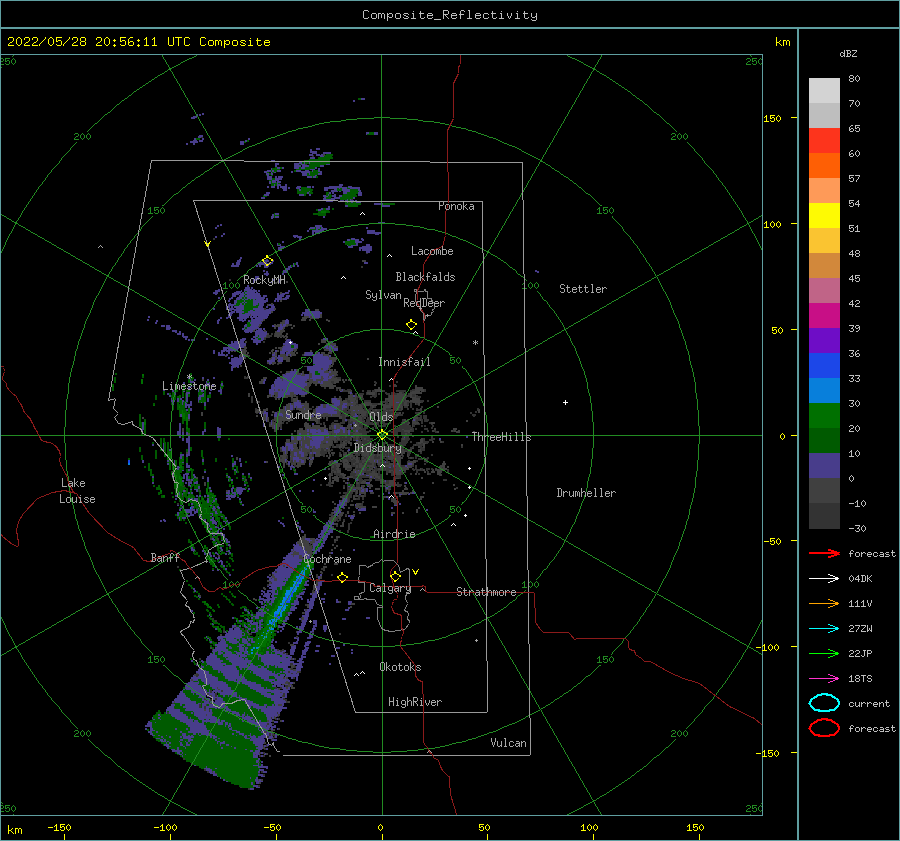Click the current legend text

pos(869,703)
